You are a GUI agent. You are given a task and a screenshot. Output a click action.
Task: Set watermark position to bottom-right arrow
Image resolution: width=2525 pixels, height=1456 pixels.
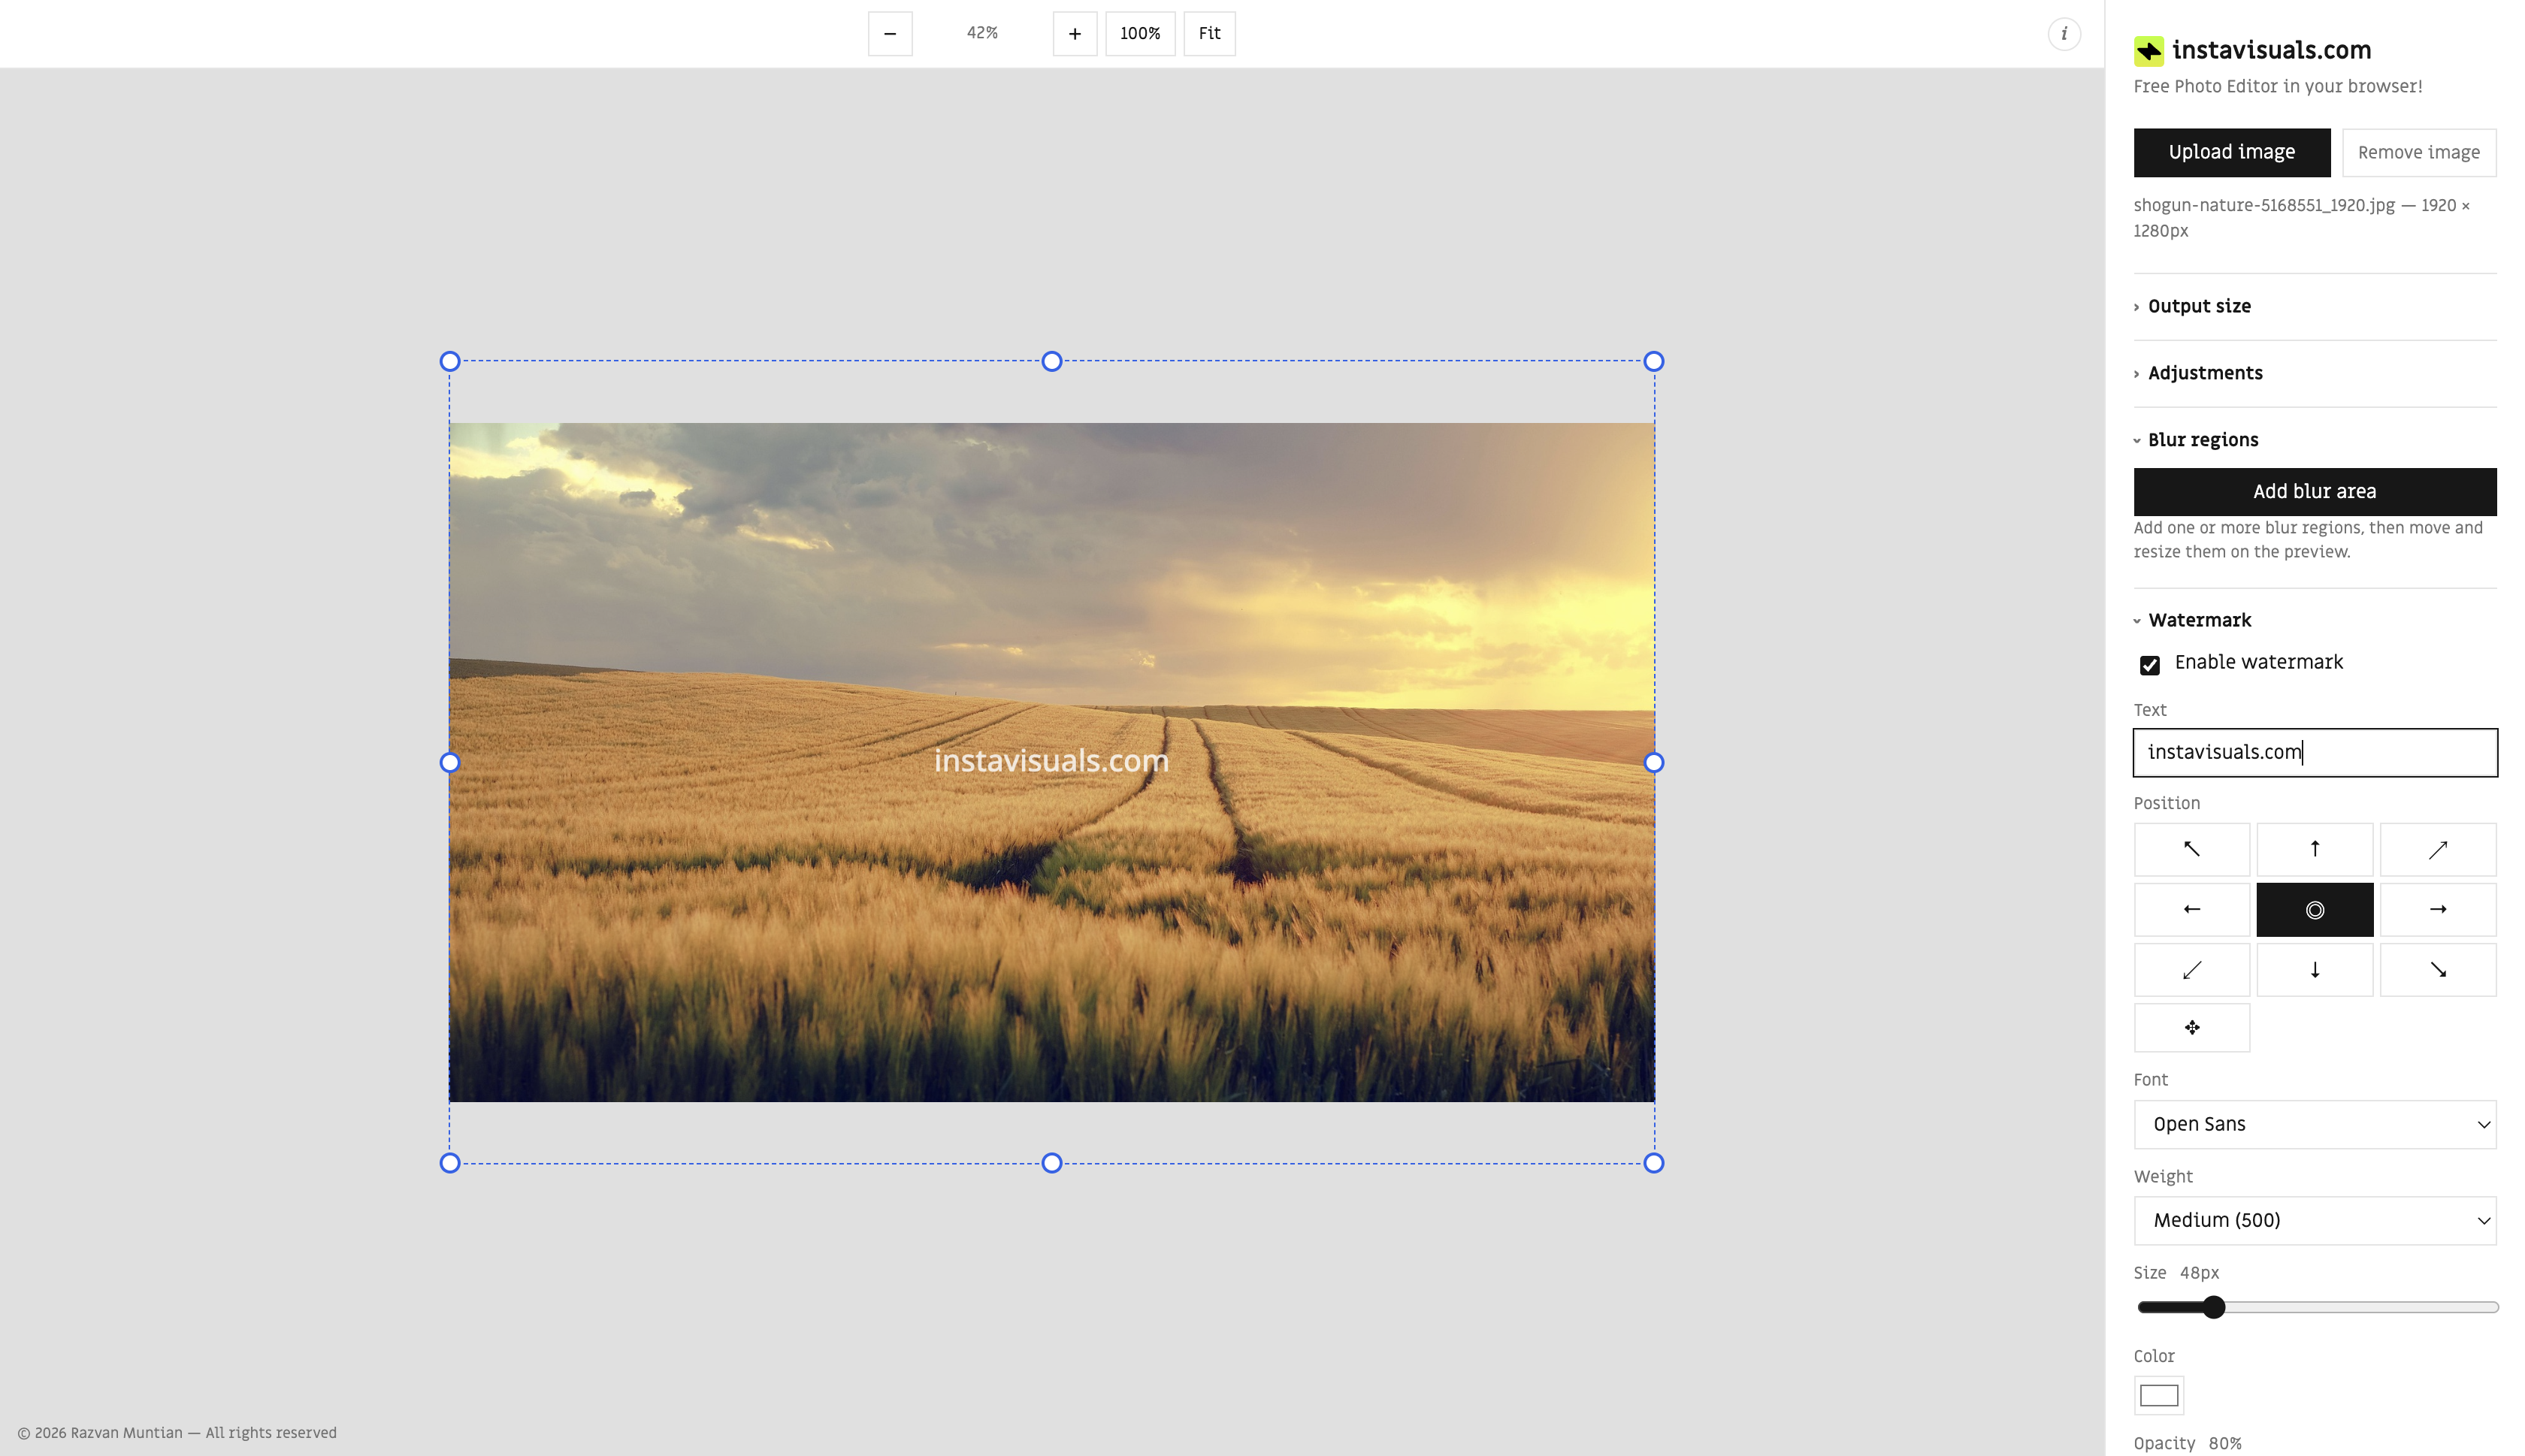pos(2437,970)
